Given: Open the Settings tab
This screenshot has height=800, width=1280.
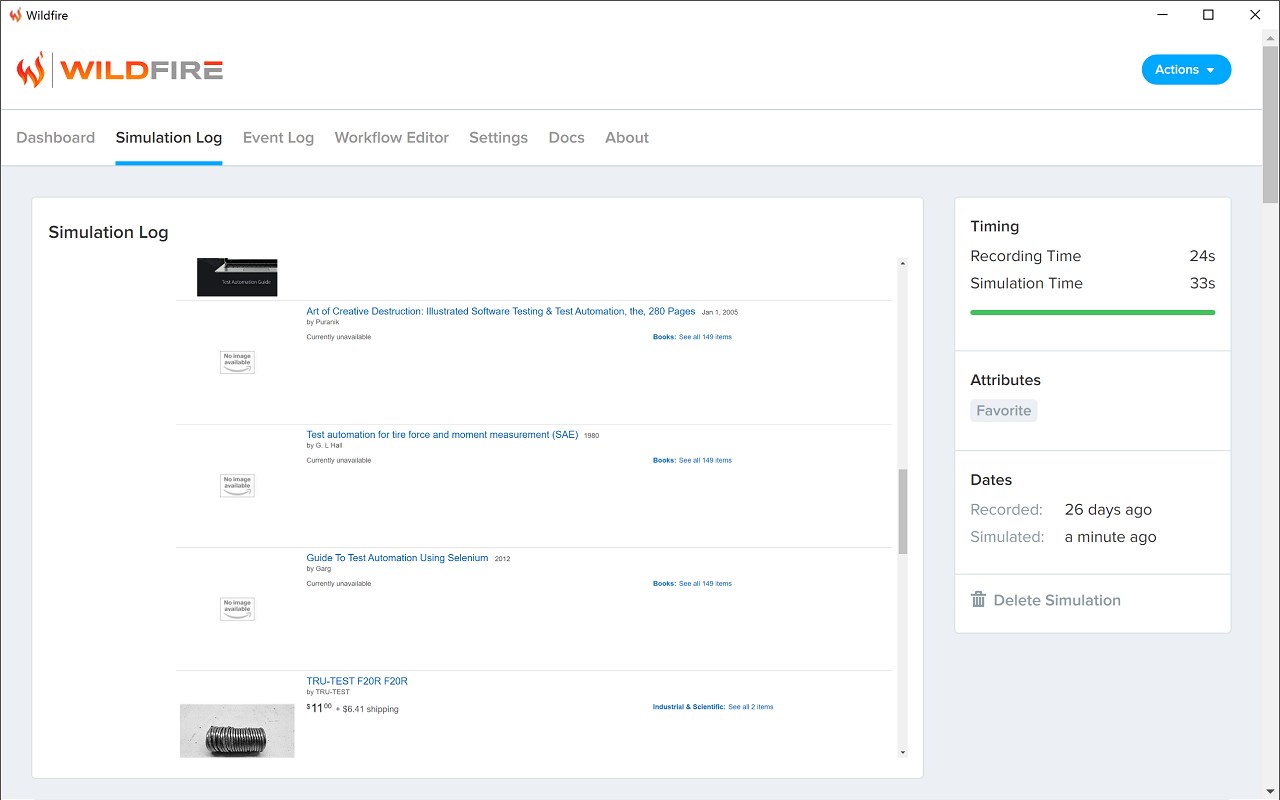Looking at the screenshot, I should (498, 138).
